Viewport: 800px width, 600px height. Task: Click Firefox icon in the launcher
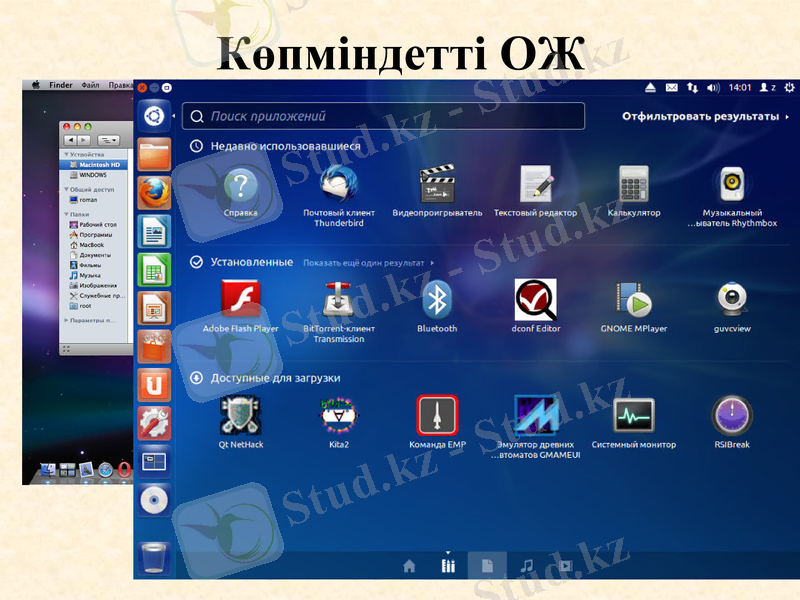coord(154,192)
